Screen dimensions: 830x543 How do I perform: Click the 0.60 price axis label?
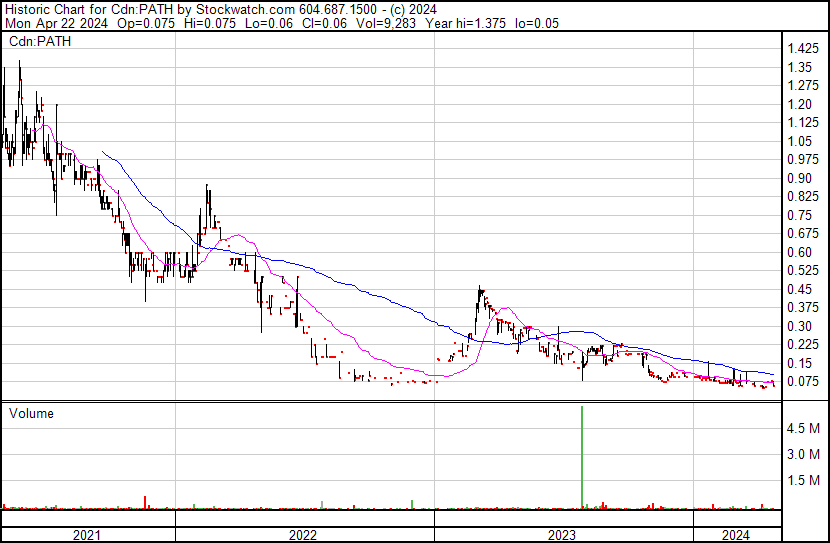pyautogui.click(x=801, y=252)
